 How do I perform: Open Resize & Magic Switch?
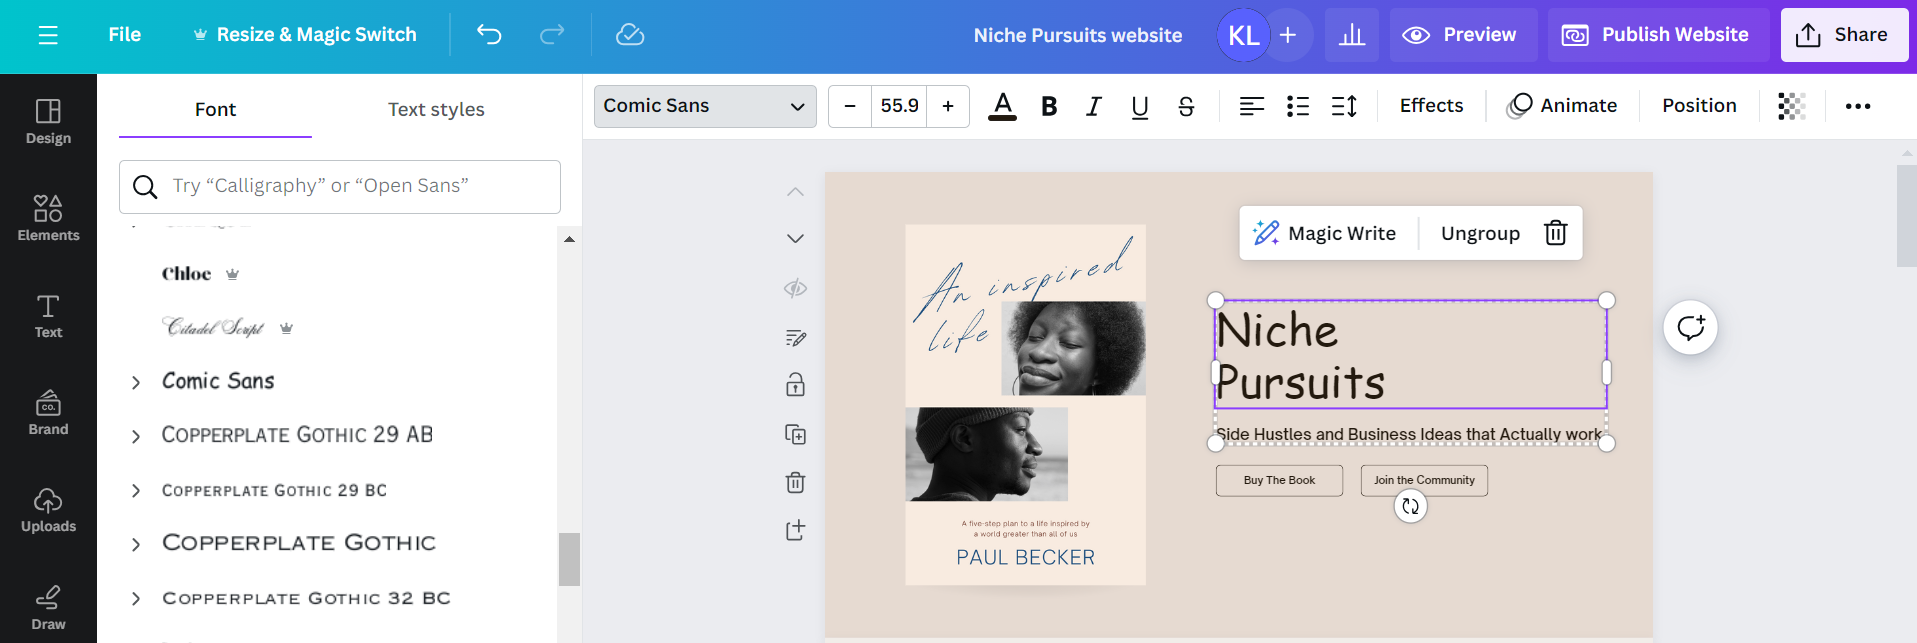pyautogui.click(x=304, y=35)
